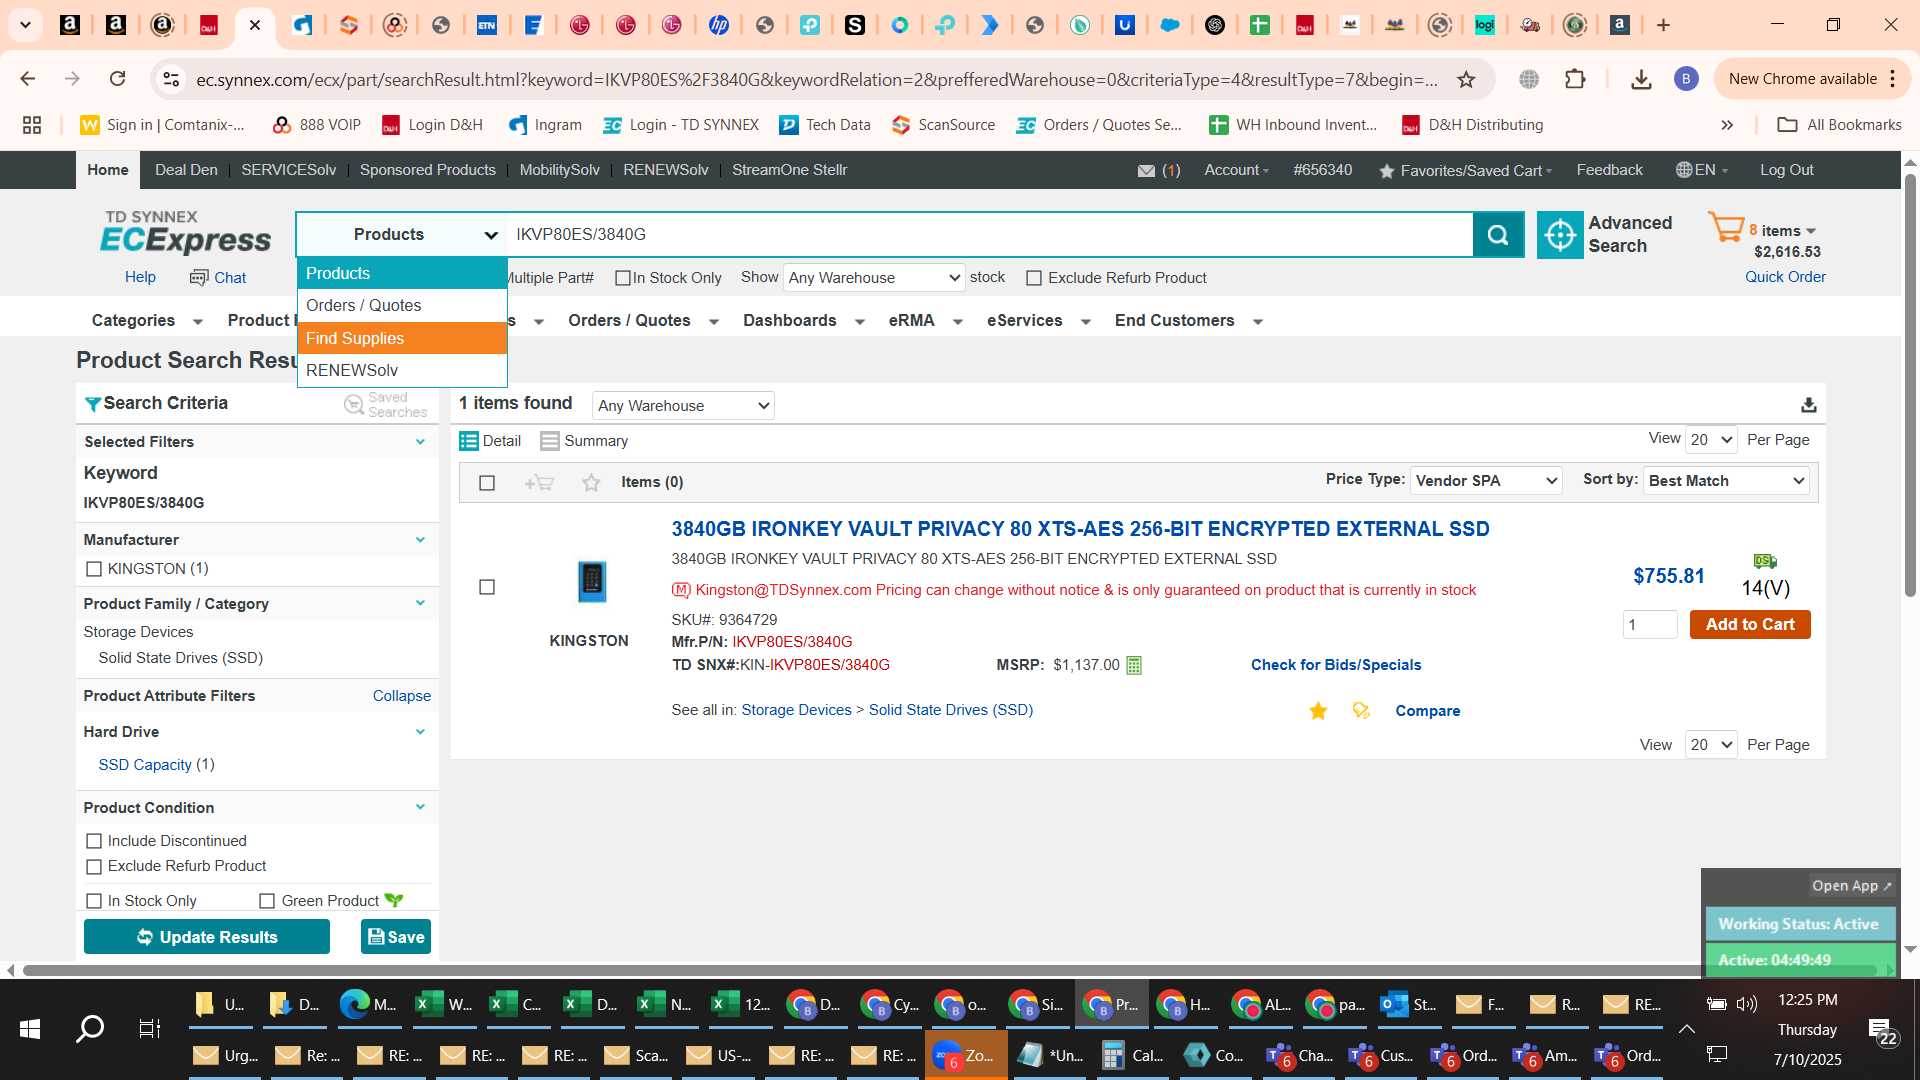Check In Stock Only in sidebar

pos(94,901)
